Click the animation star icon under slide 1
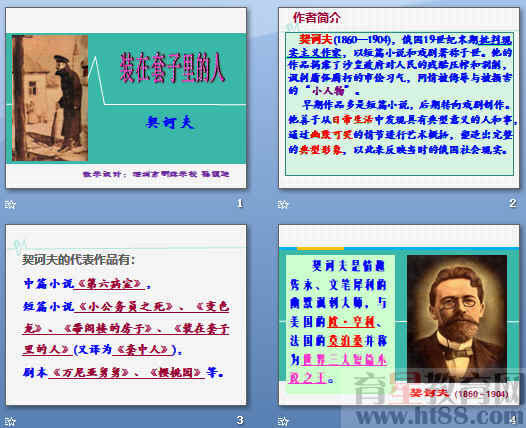 pyautogui.click(x=10, y=204)
